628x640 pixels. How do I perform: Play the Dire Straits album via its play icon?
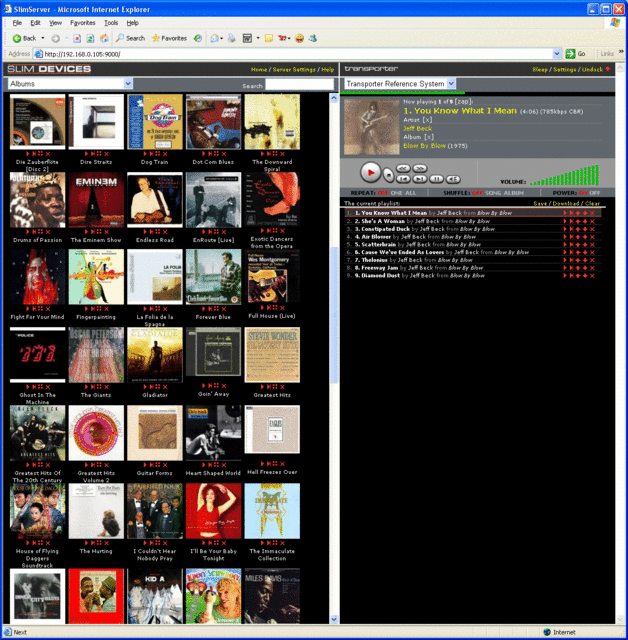tap(87, 154)
